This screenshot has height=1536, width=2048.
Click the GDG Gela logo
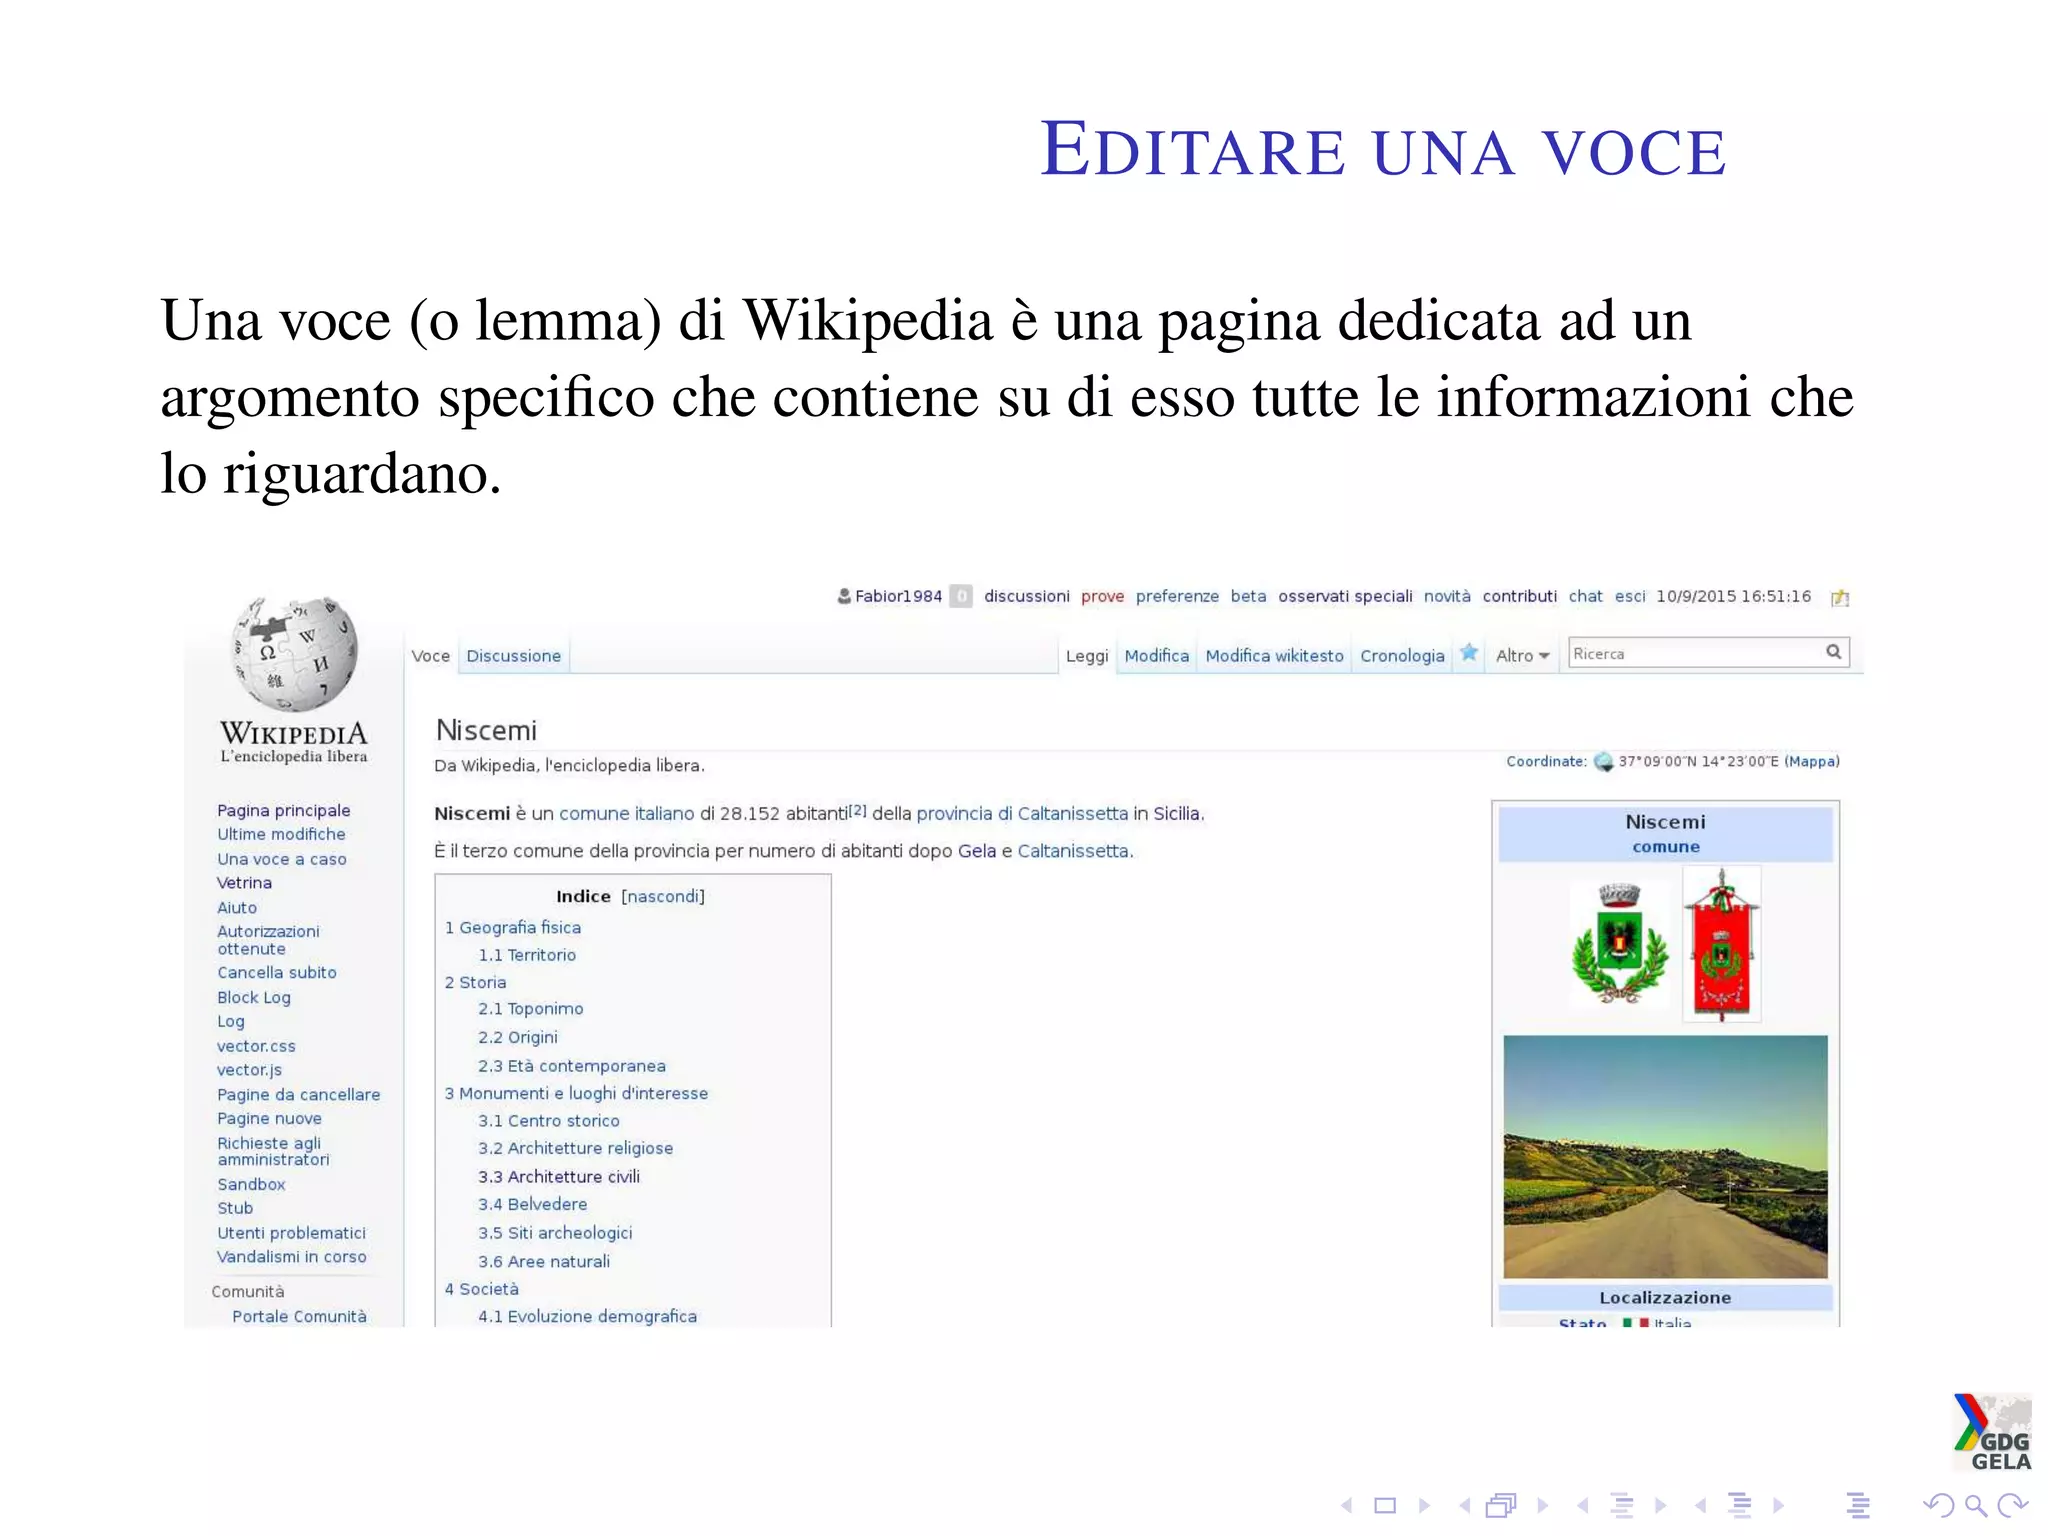[x=1992, y=1432]
